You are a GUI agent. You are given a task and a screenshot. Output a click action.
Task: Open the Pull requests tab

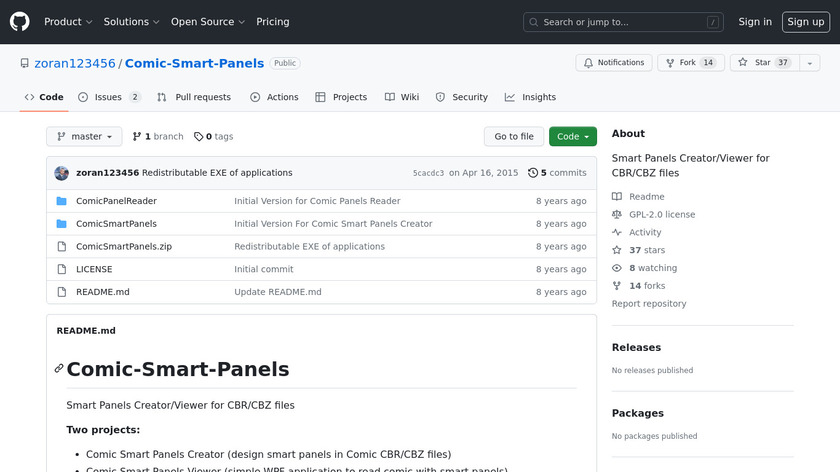pos(194,97)
